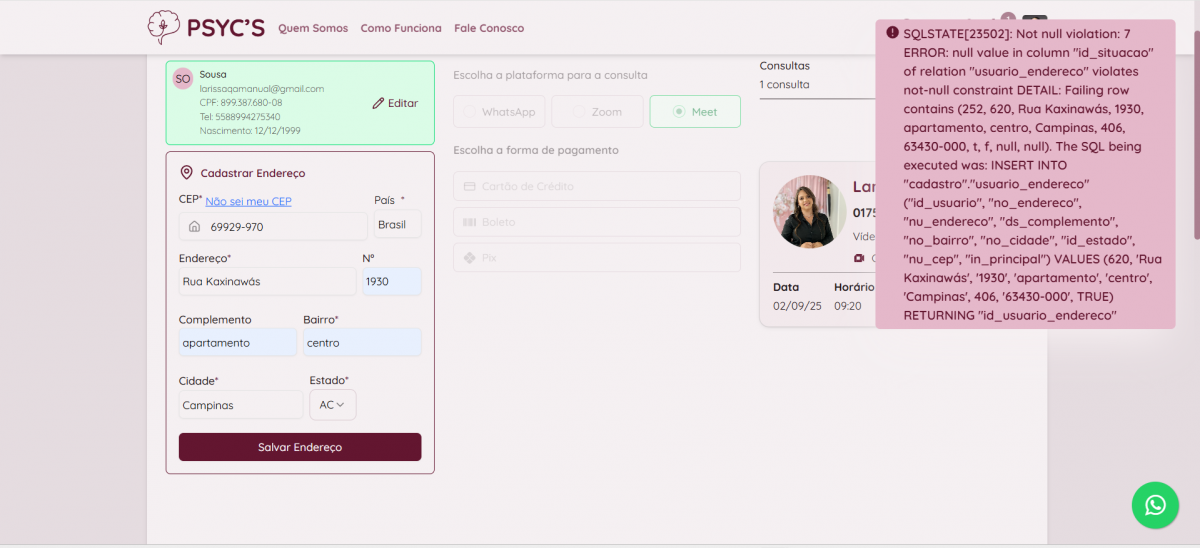The width and height of the screenshot is (1200, 548).
Task: Click the pencil icon beside Editar
Action: 378,103
